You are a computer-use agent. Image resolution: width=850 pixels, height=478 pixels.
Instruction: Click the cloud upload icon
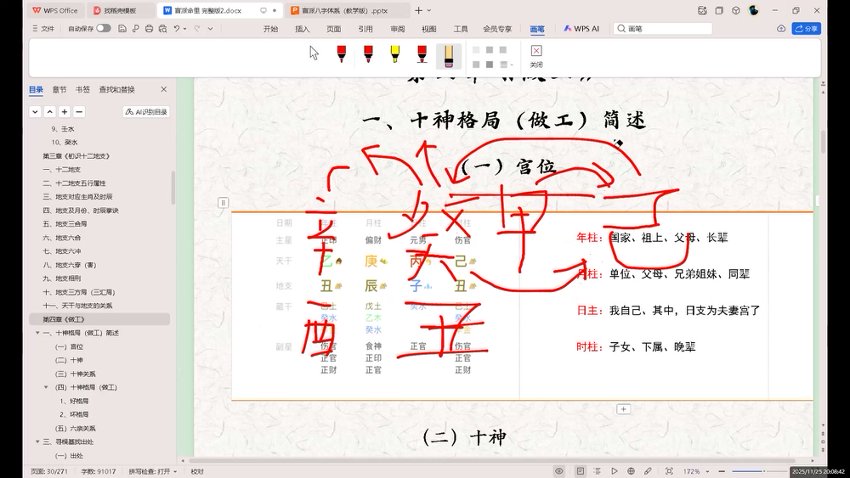[781, 28]
